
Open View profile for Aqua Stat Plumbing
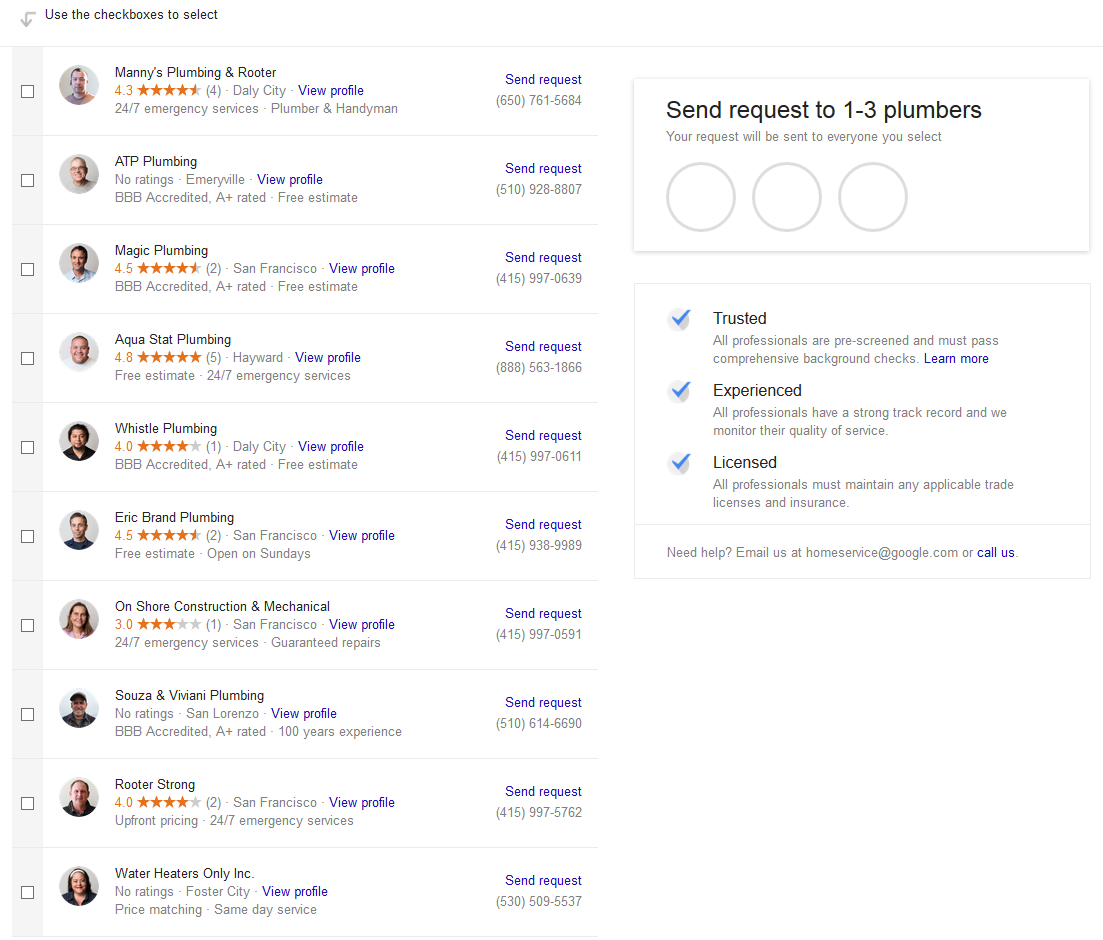click(328, 358)
